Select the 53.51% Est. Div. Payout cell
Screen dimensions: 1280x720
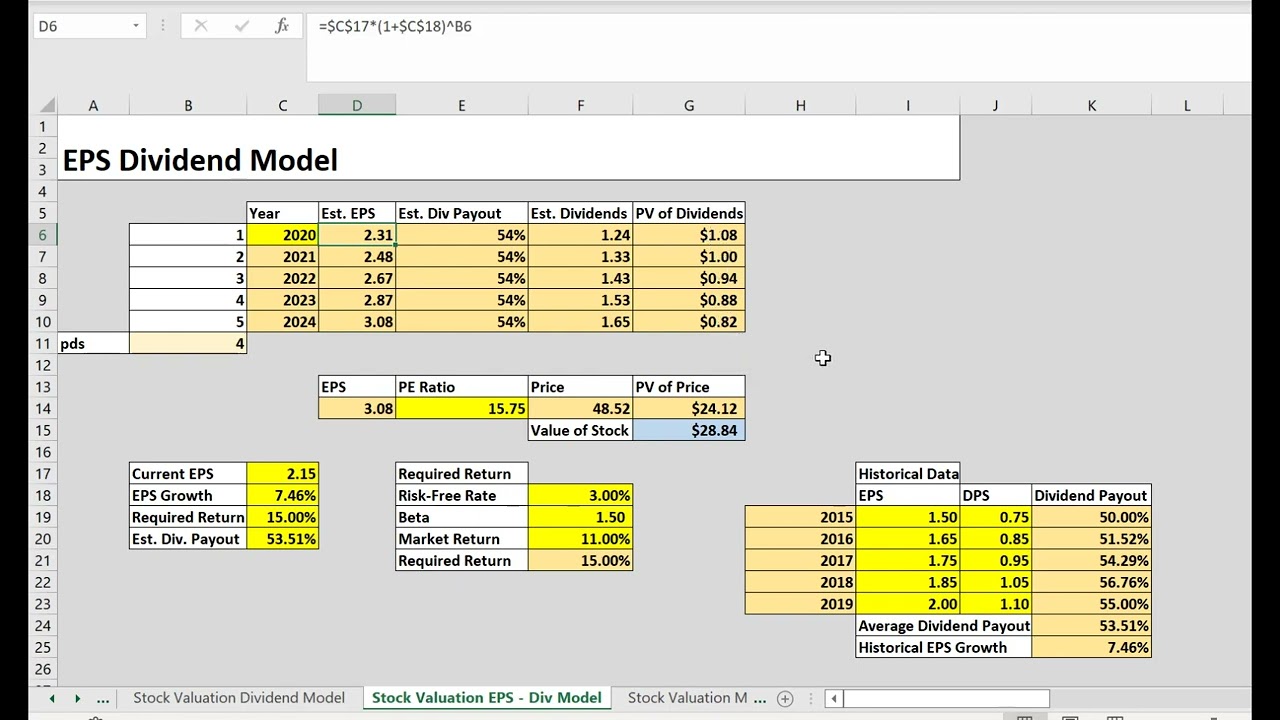pyautogui.click(x=283, y=539)
